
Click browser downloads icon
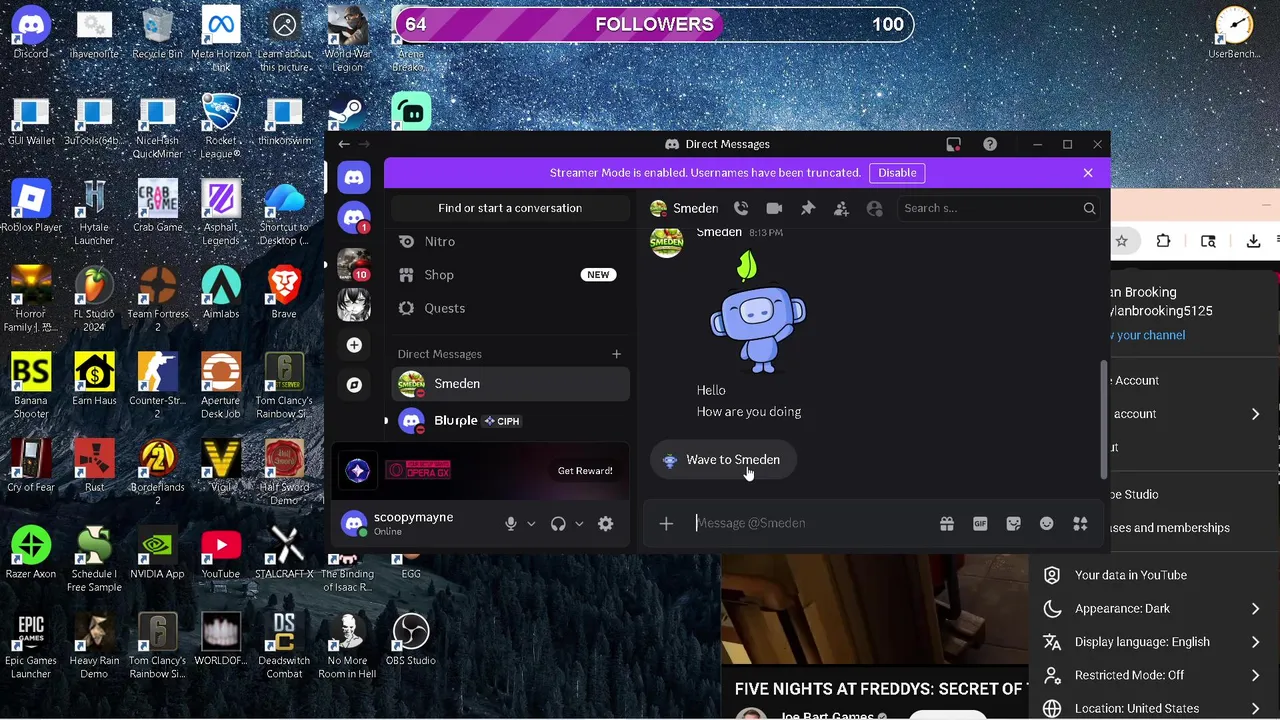(x=1253, y=241)
